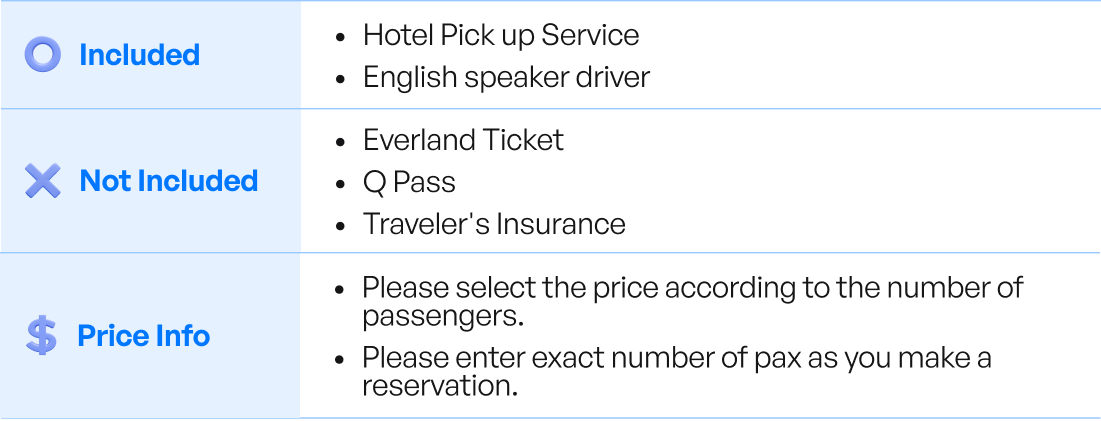Viewport: 1101px width, 421px height.
Task: Select the Not Included heading label
Action: tap(168, 181)
